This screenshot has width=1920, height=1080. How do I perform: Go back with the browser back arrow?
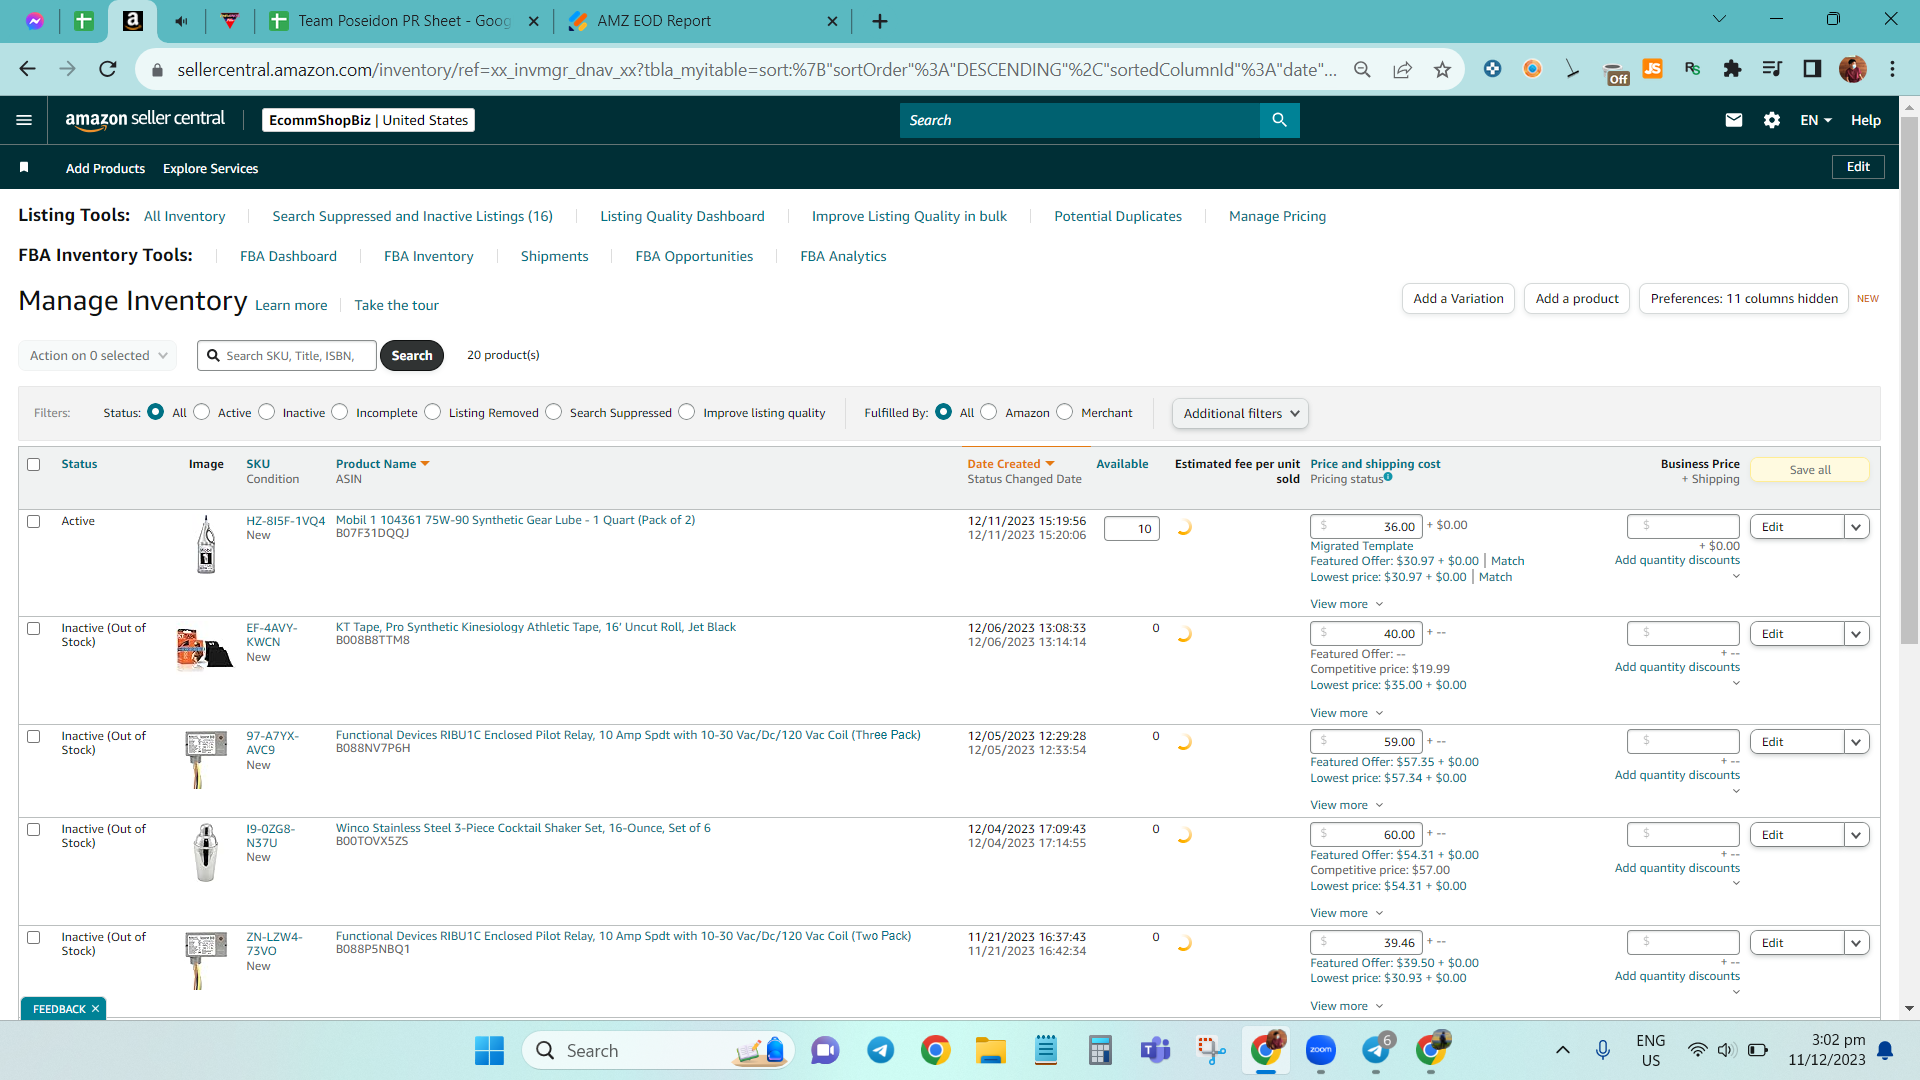(x=27, y=69)
